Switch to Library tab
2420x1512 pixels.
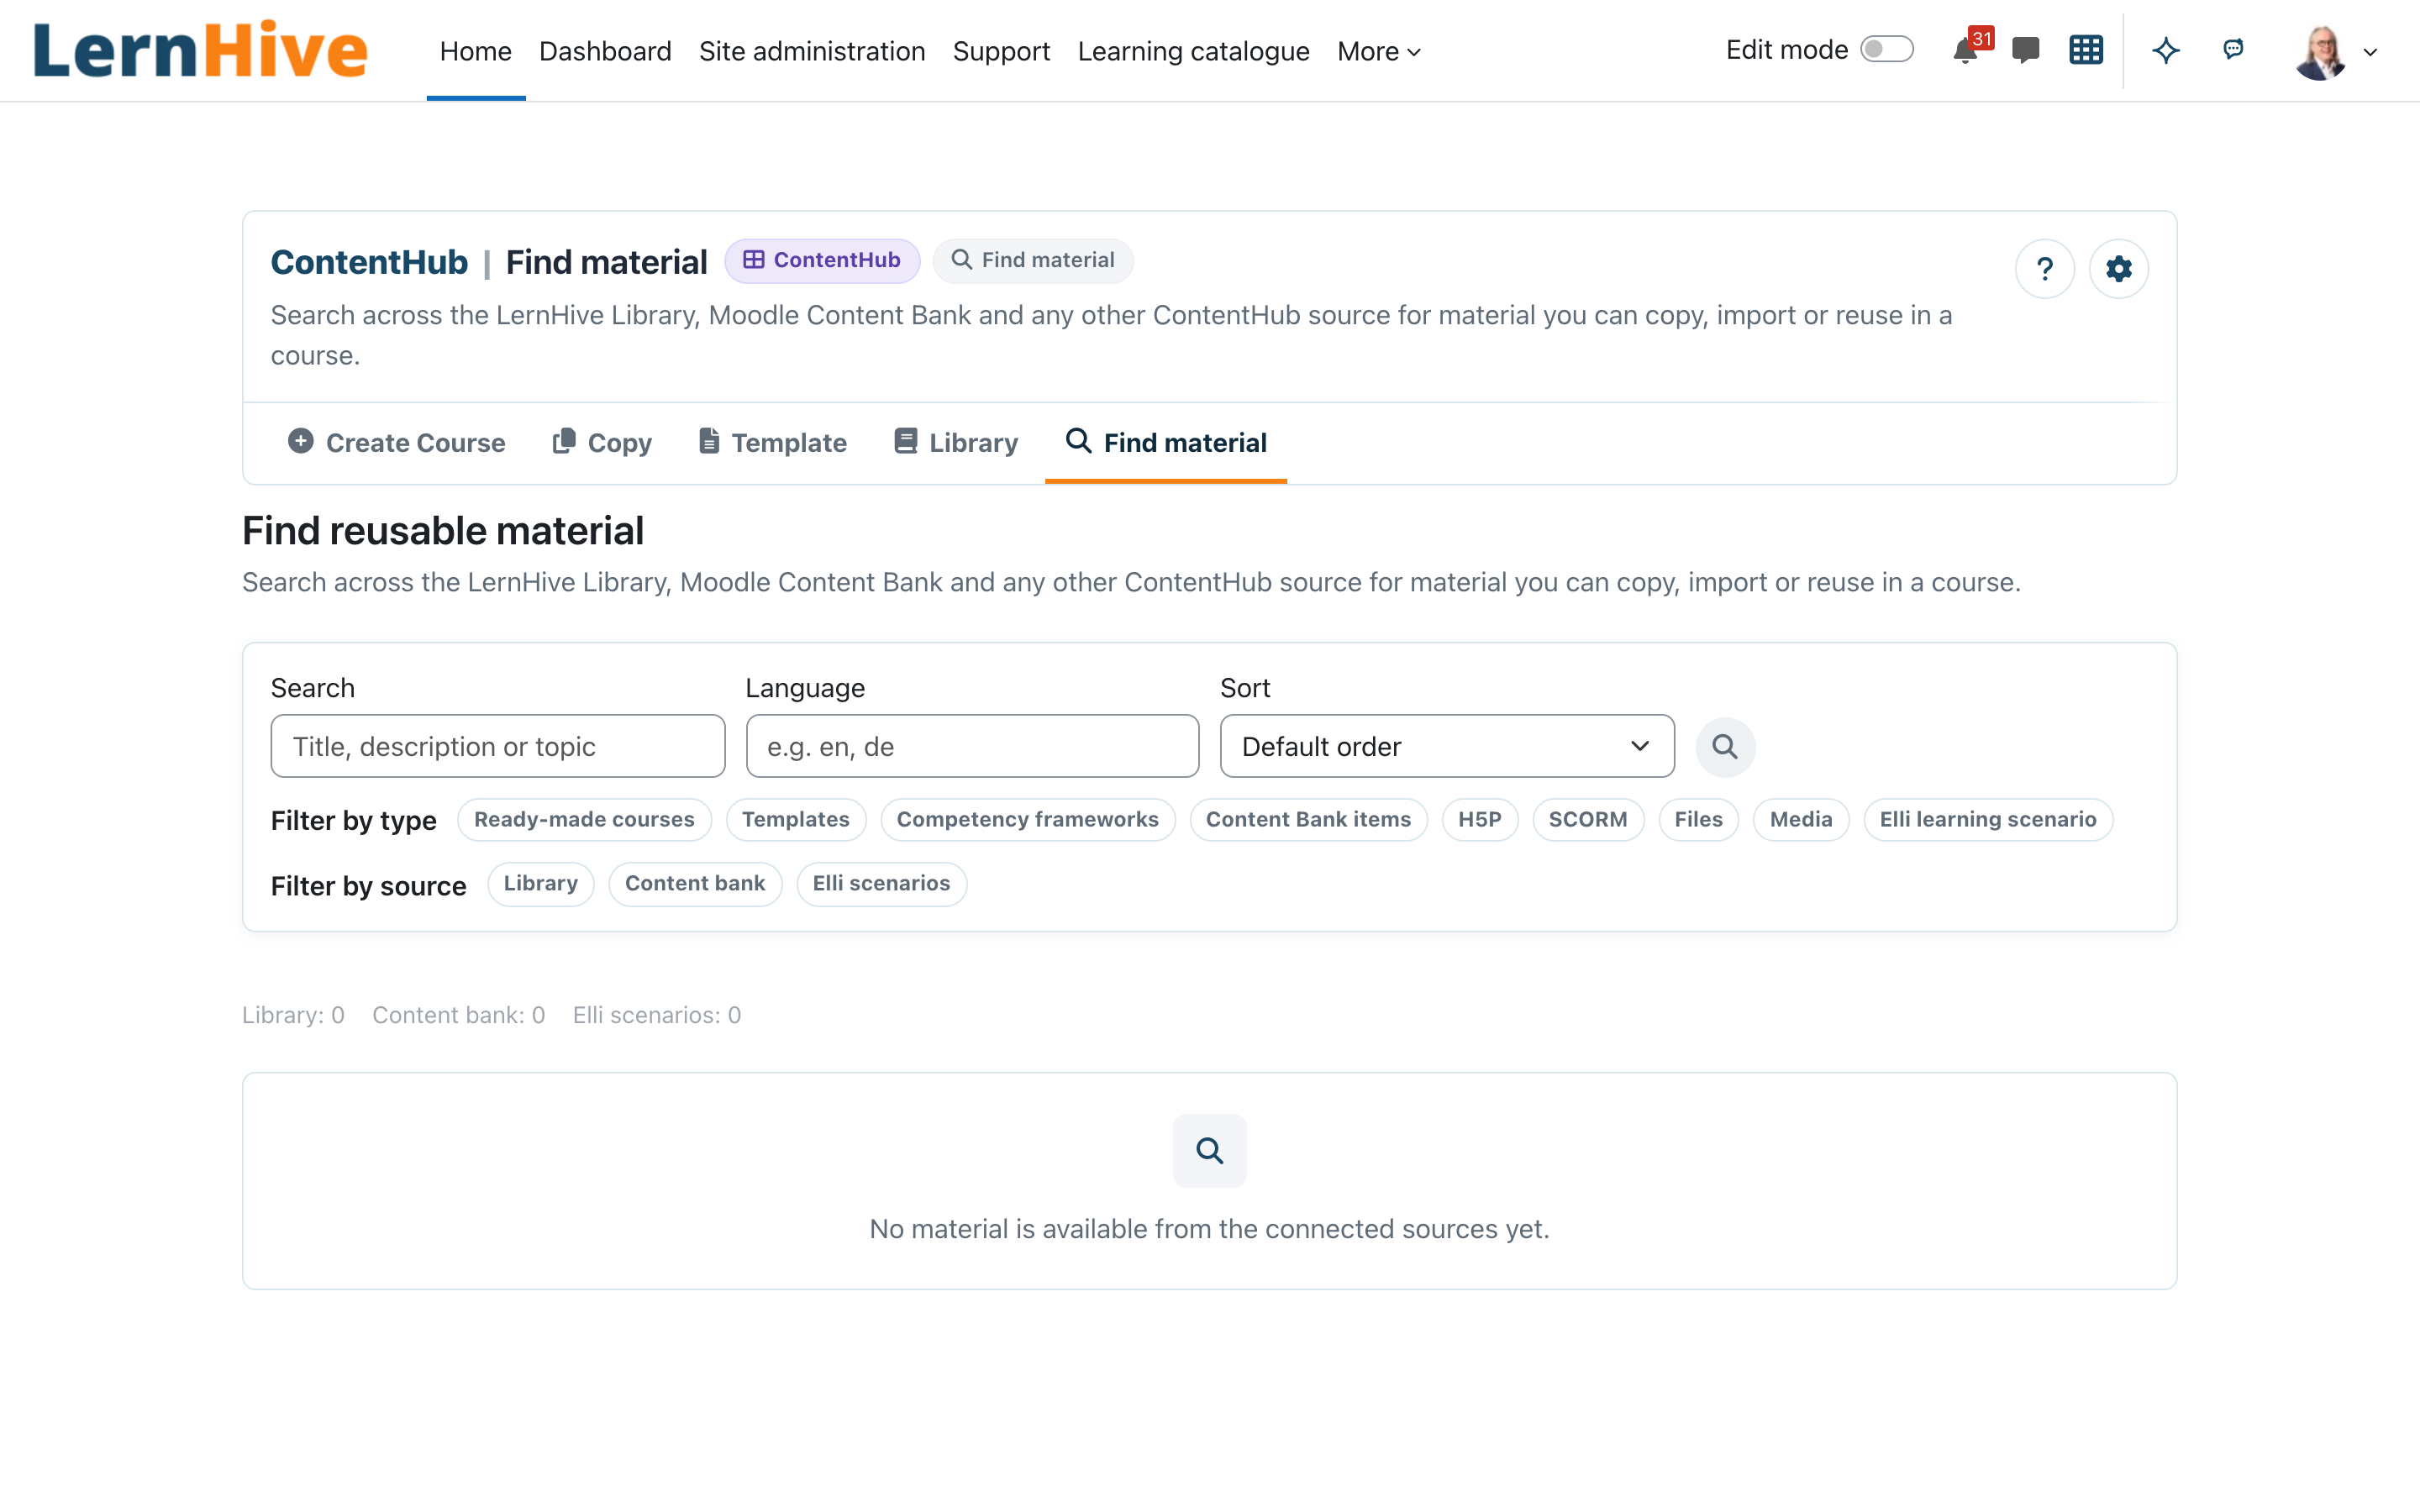pyautogui.click(x=955, y=443)
